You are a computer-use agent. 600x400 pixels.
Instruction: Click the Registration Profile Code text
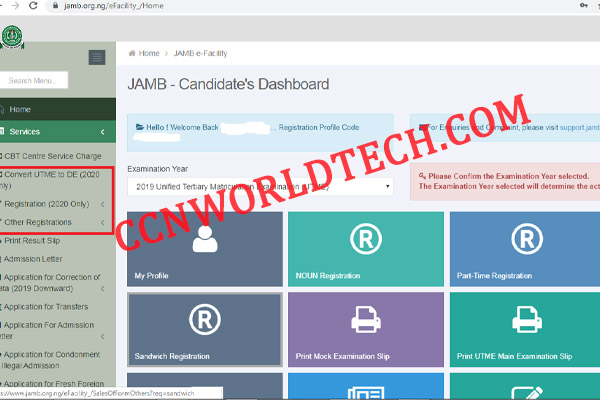coord(320,127)
